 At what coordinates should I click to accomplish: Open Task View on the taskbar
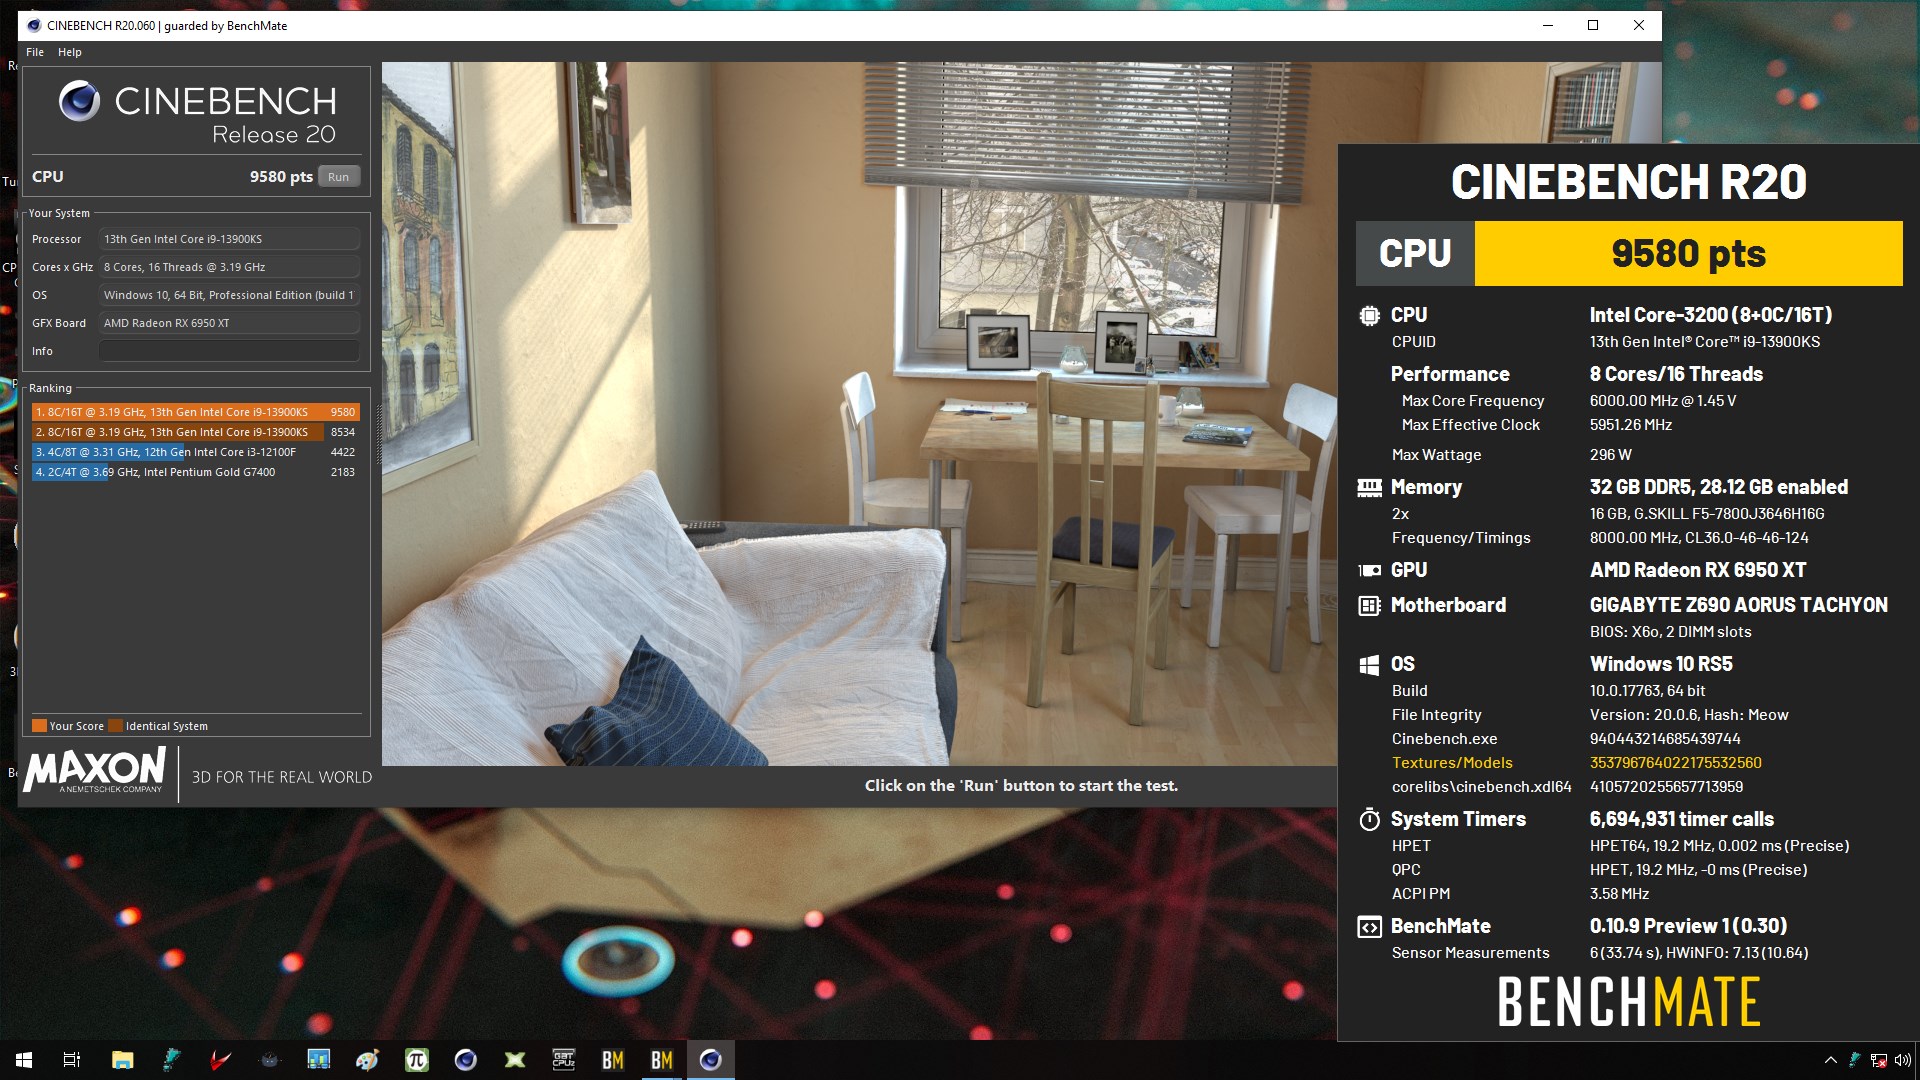pyautogui.click(x=72, y=1060)
